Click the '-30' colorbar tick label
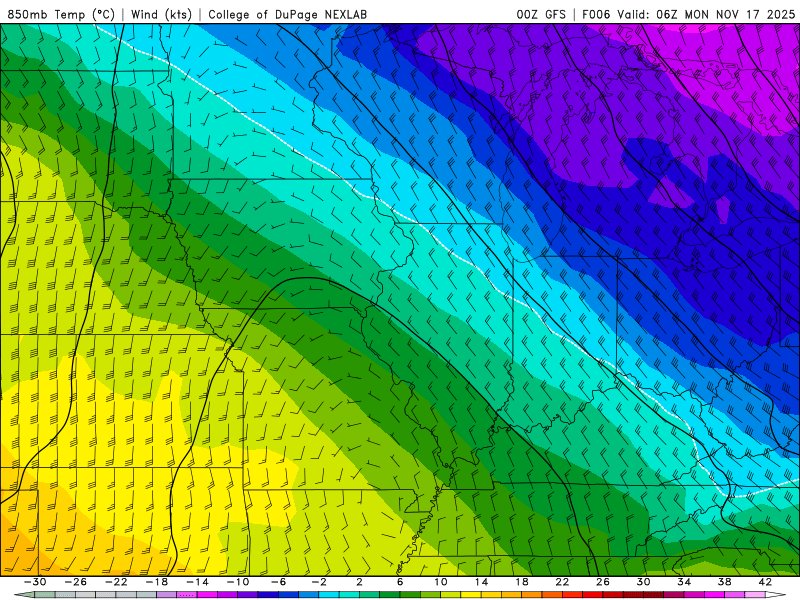The width and height of the screenshot is (800, 600). click(35, 582)
